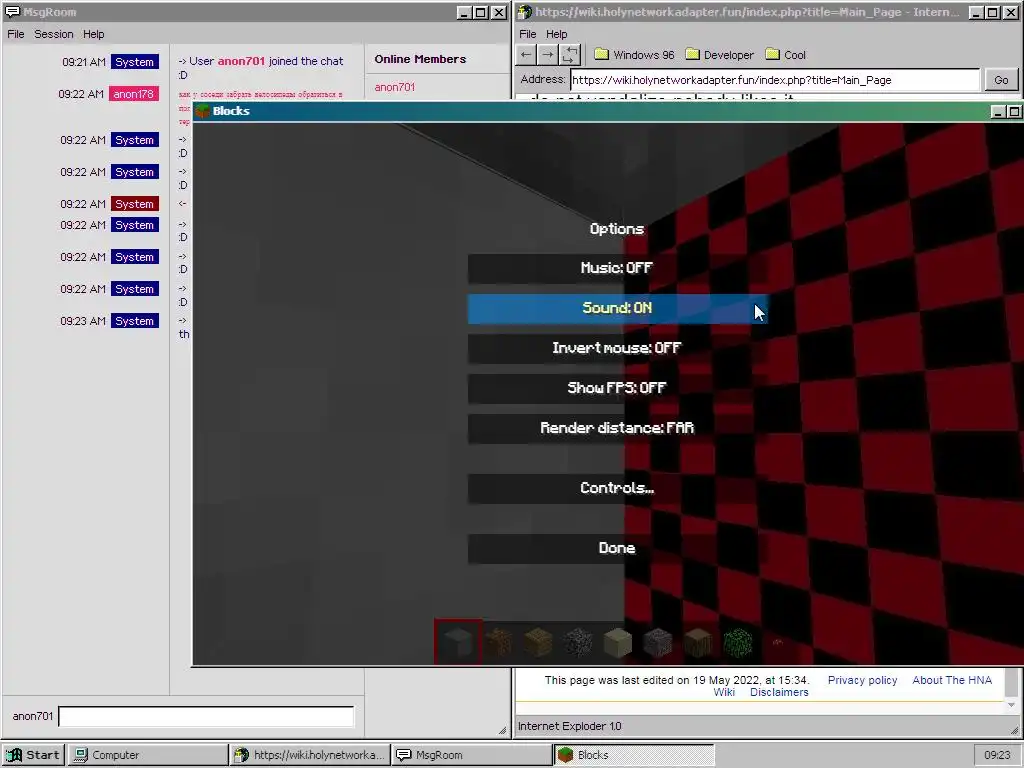Toggle Invert mouse: OFF

click(x=617, y=348)
